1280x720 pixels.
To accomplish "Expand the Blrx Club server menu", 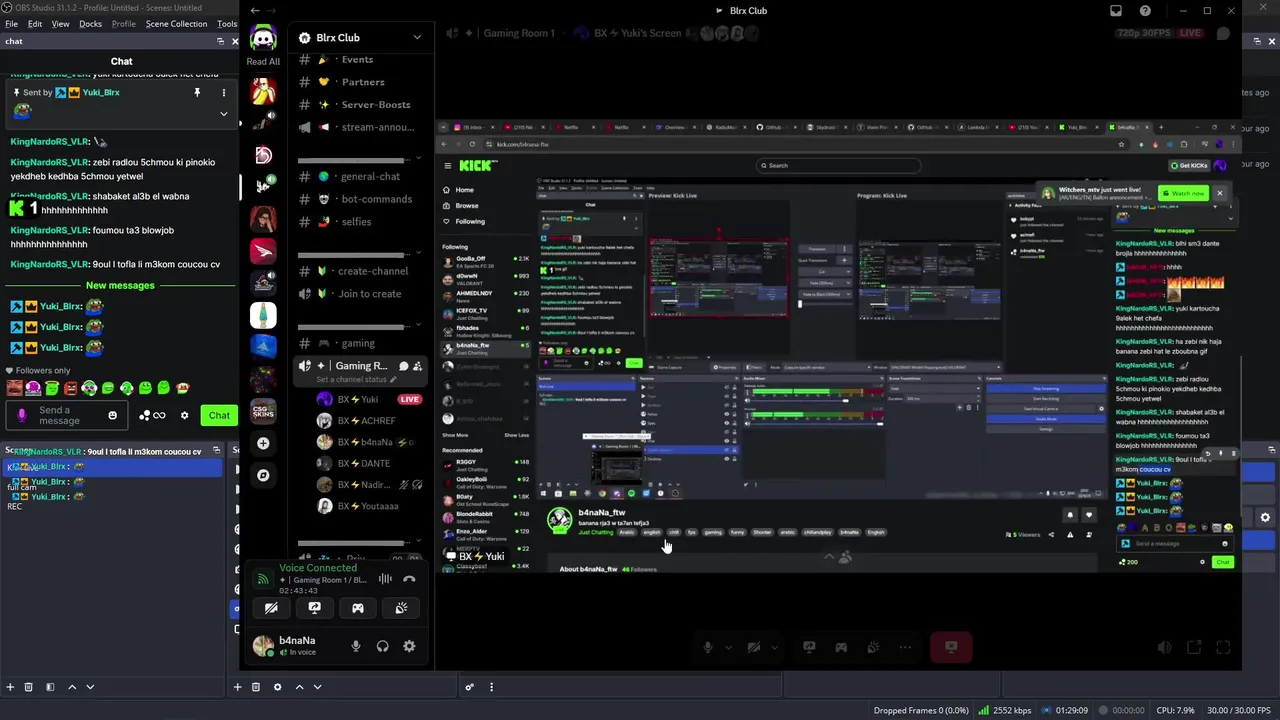I will (417, 37).
